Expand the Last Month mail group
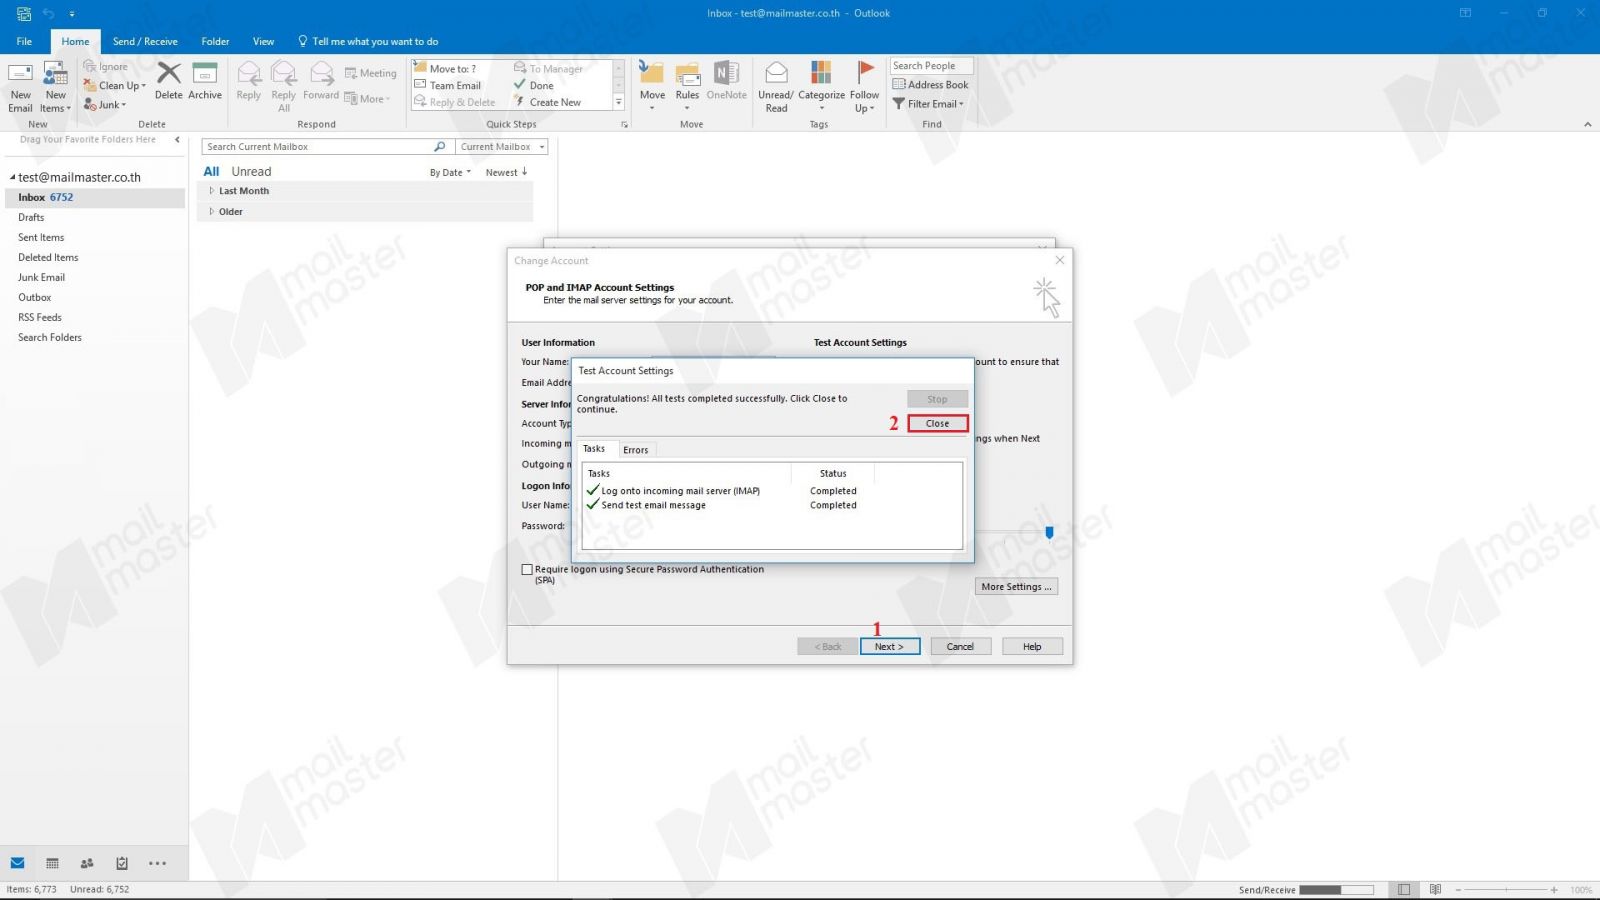 point(211,191)
